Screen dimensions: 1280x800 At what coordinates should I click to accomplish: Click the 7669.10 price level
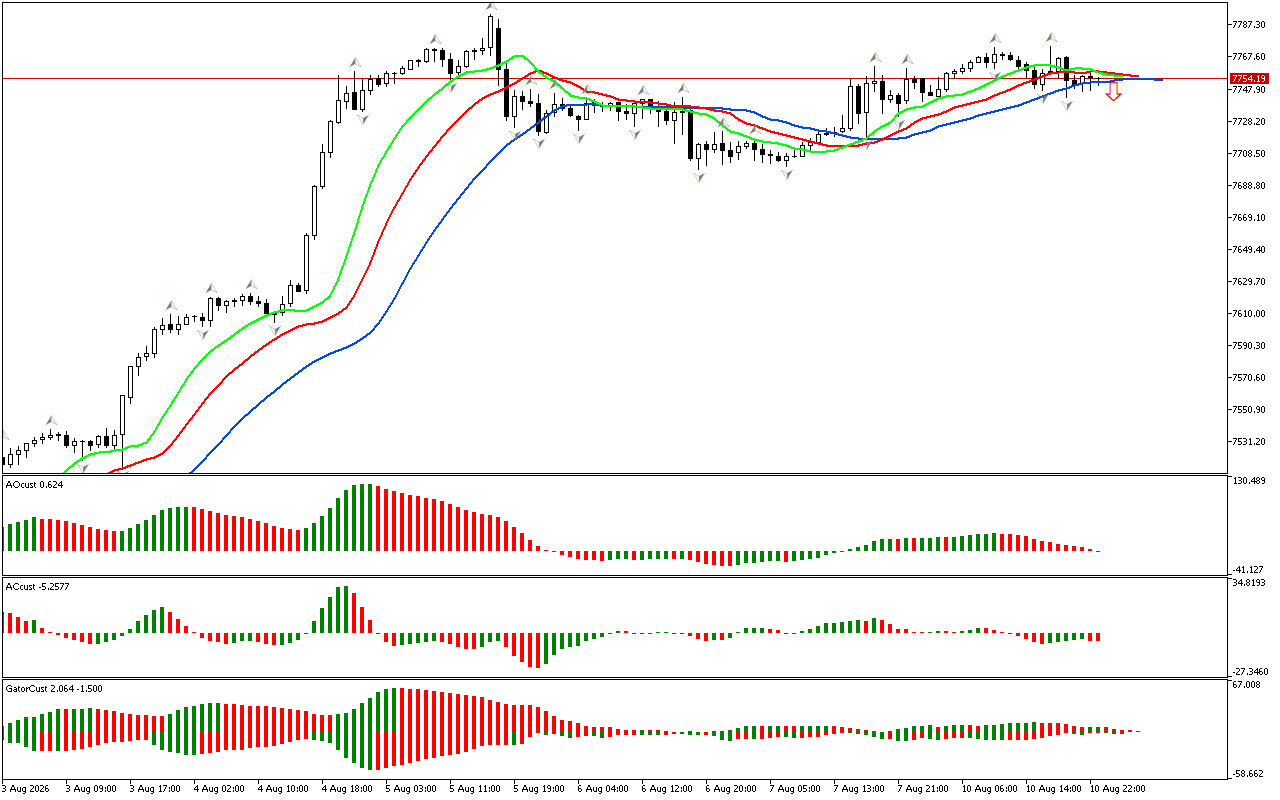click(x=1247, y=217)
